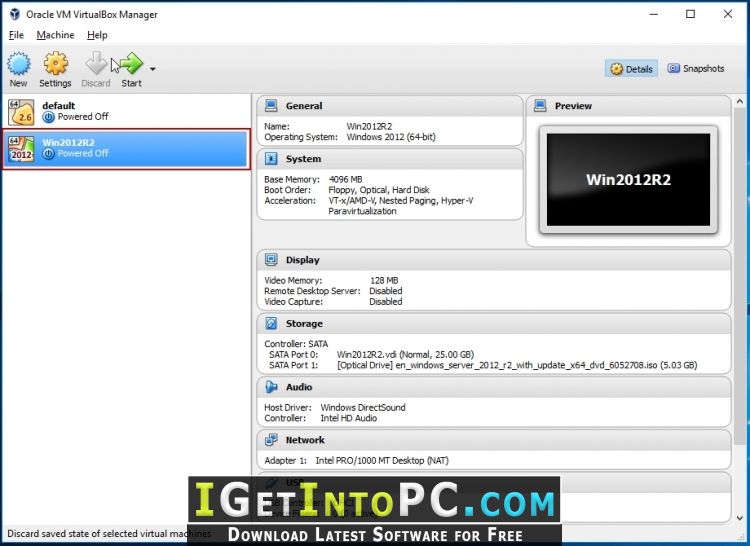Click the power state icon of default VM
This screenshot has width=750, height=546.
click(48, 117)
